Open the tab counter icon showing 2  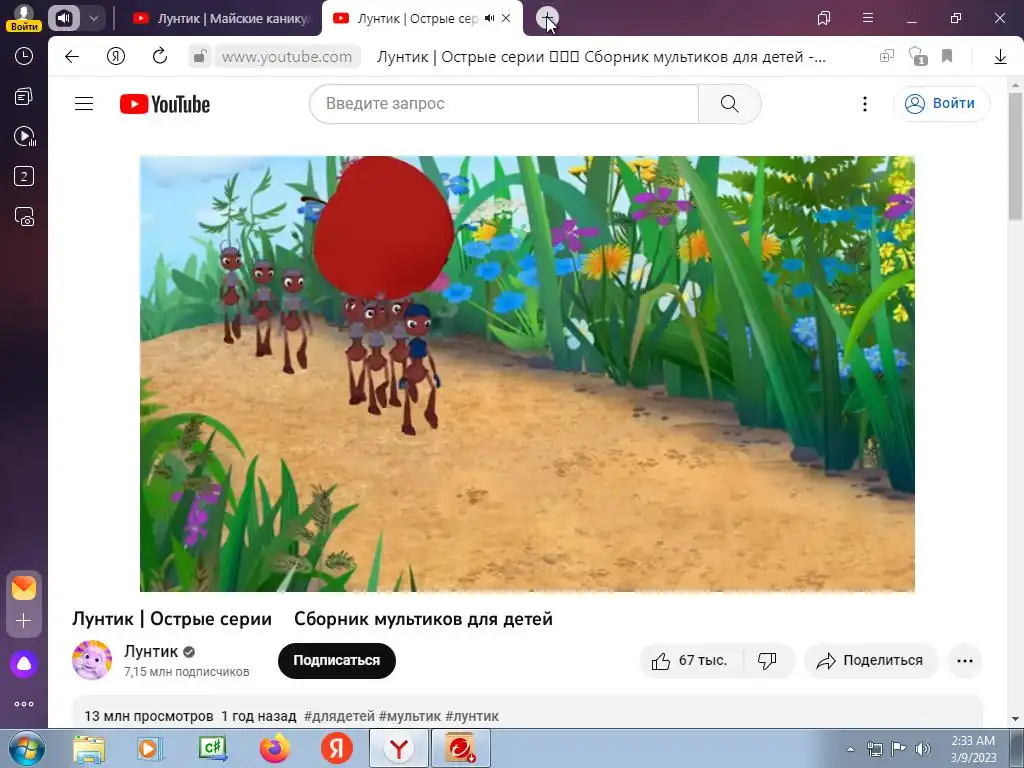click(x=24, y=176)
